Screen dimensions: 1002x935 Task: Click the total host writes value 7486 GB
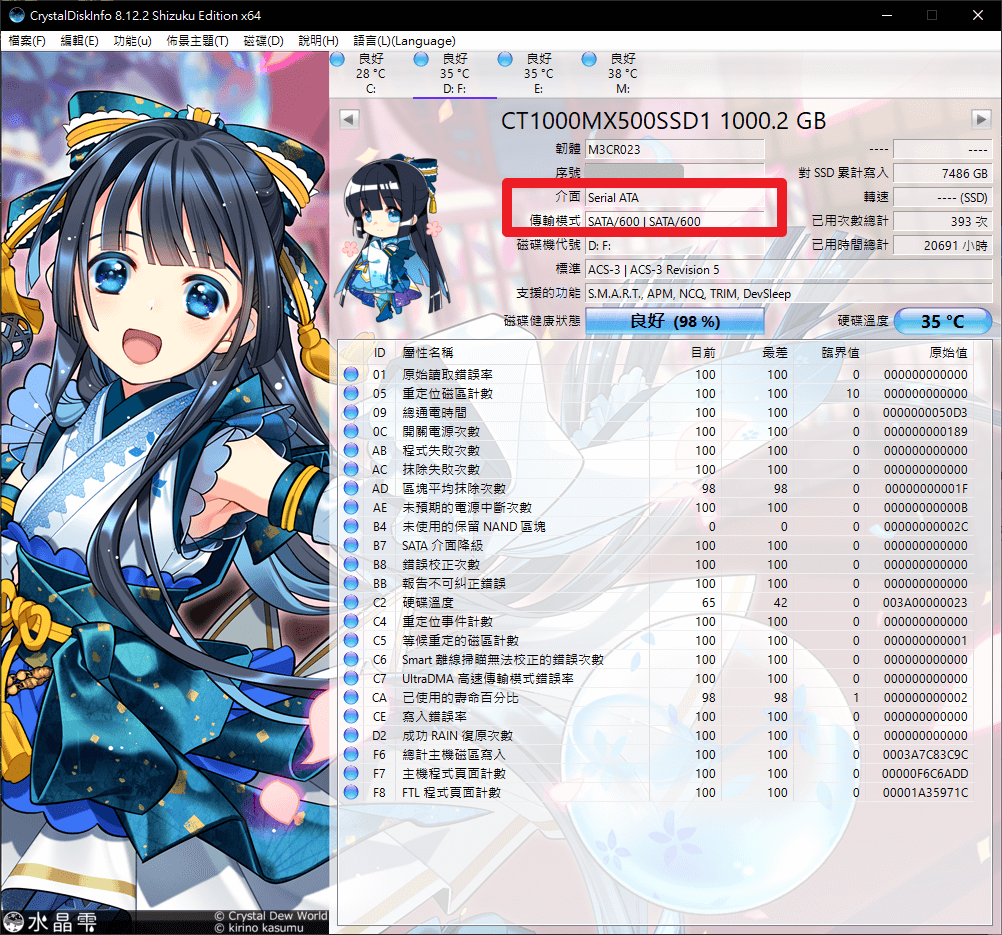click(943, 173)
